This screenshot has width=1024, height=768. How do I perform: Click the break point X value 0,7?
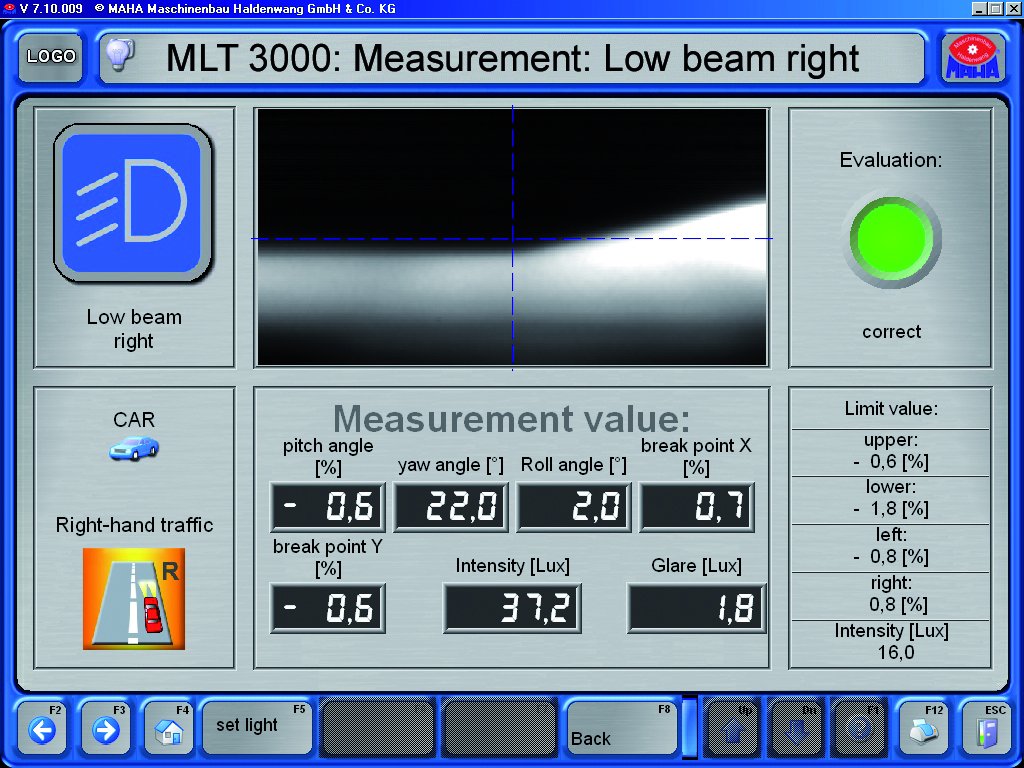pyautogui.click(x=697, y=507)
